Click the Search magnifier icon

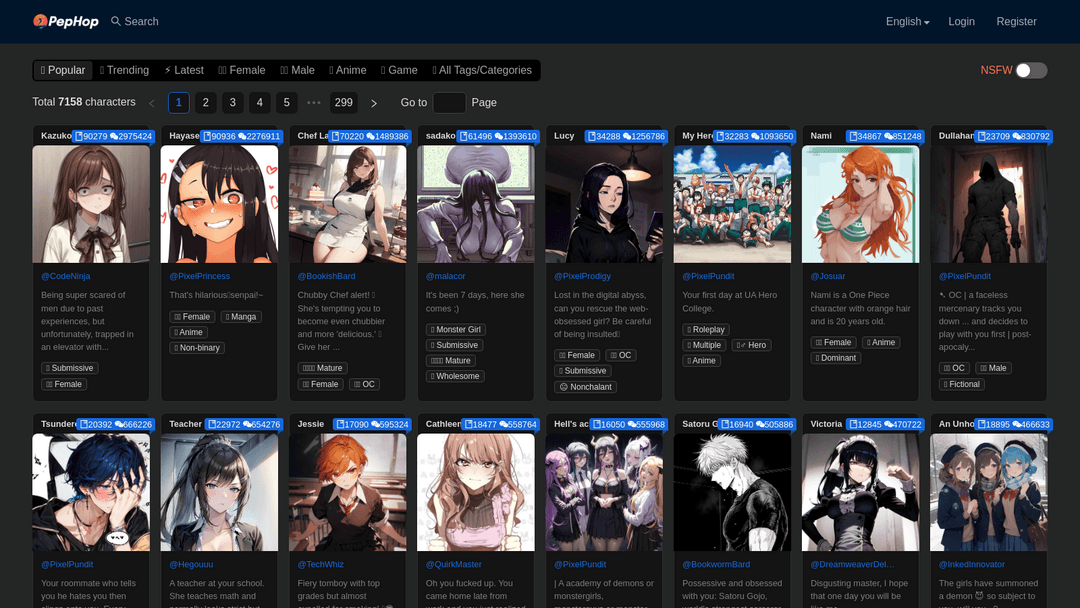pyautogui.click(x=116, y=21)
